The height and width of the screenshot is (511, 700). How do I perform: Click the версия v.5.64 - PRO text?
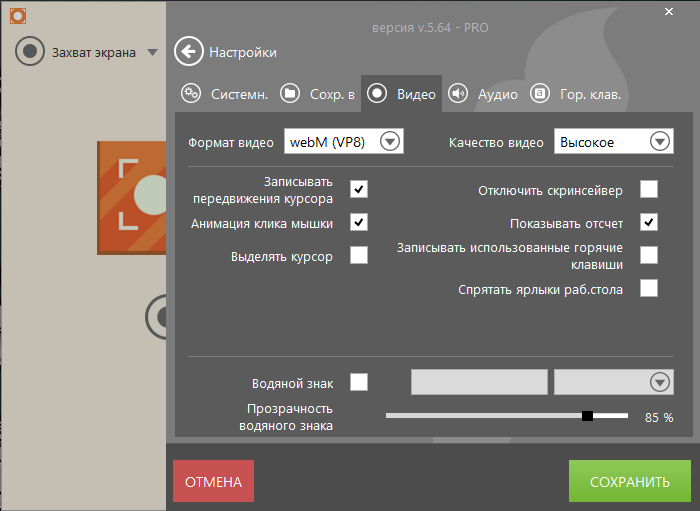tap(430, 28)
